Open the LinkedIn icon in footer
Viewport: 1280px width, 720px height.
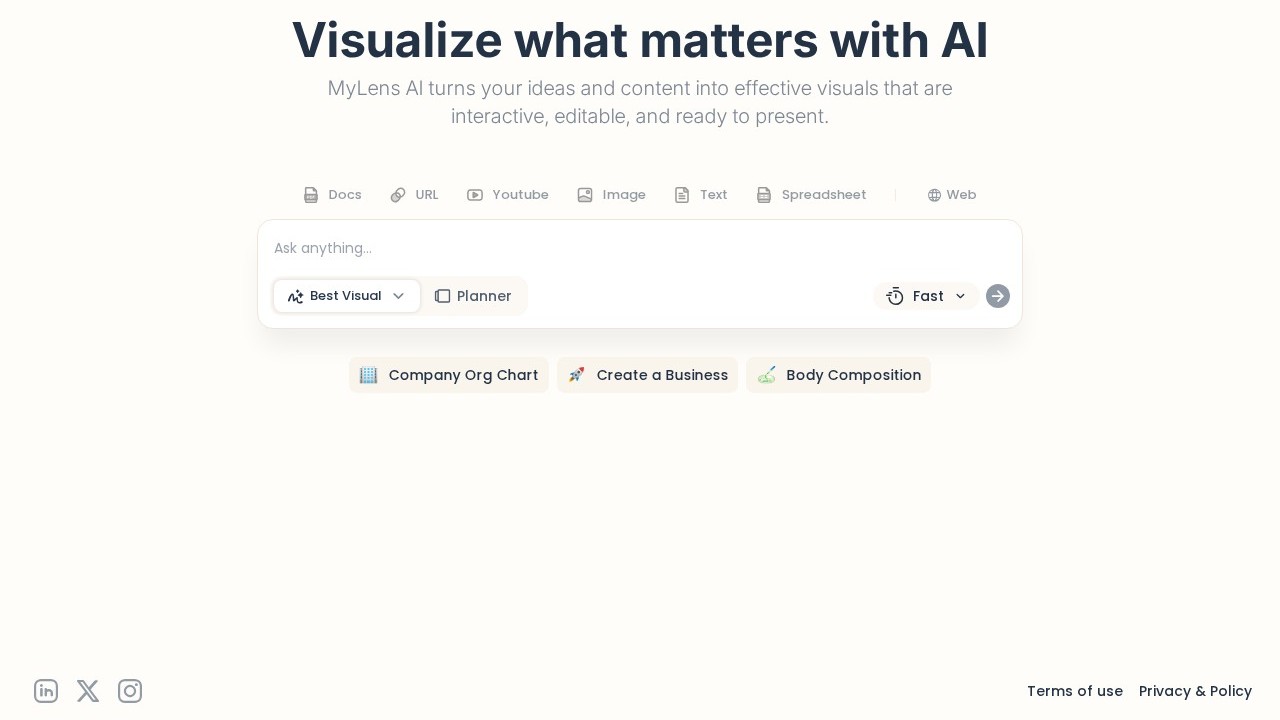pos(46,691)
